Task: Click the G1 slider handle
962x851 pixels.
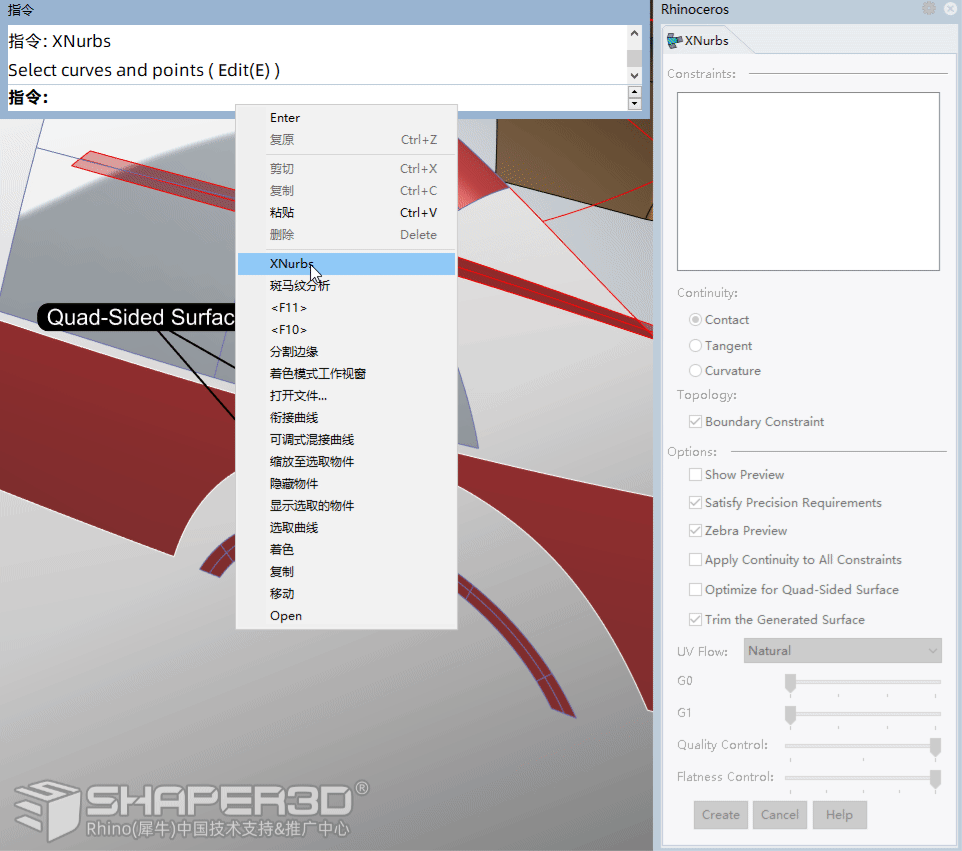Action: tap(790, 715)
